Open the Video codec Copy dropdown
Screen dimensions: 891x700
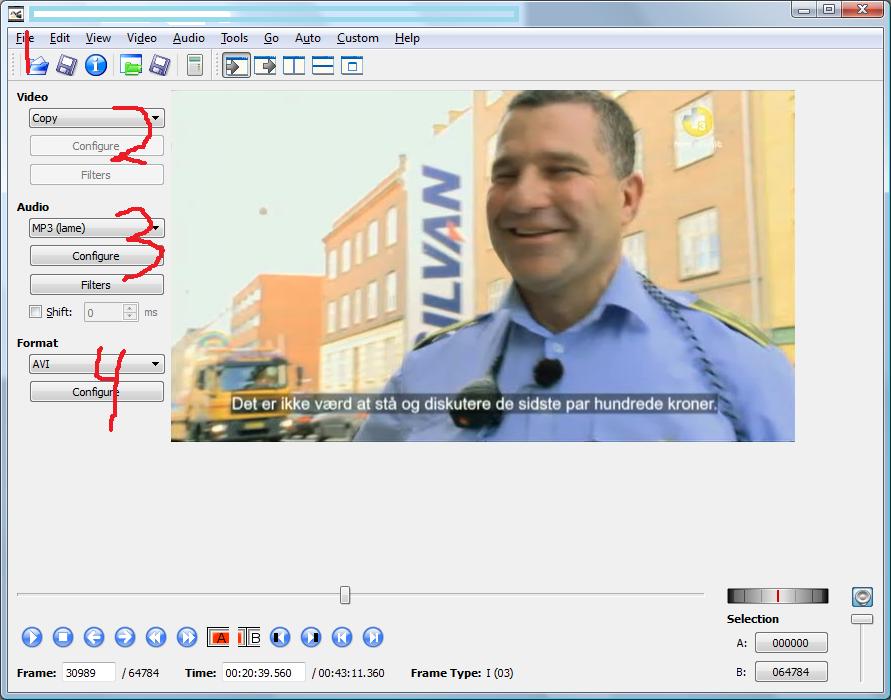coord(97,118)
